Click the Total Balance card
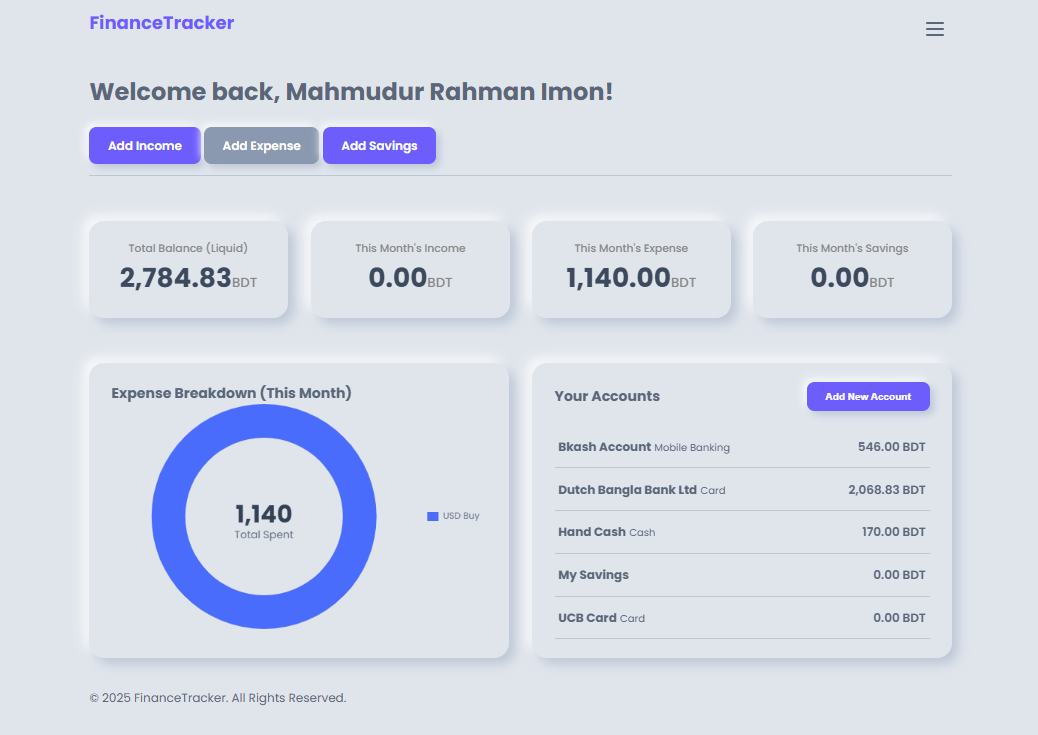The height and width of the screenshot is (735, 1038). point(188,268)
